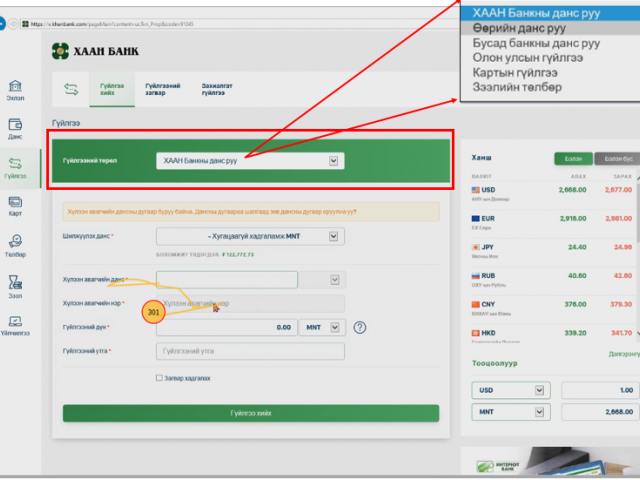Open the recipient bank dropdown
The image size is (640, 480).
point(322,280)
